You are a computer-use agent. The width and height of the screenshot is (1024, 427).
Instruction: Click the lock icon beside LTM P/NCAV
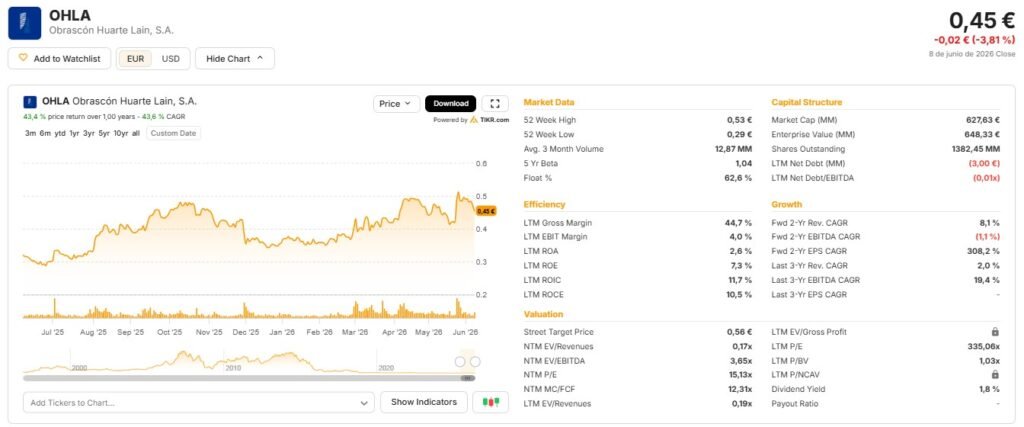click(995, 375)
